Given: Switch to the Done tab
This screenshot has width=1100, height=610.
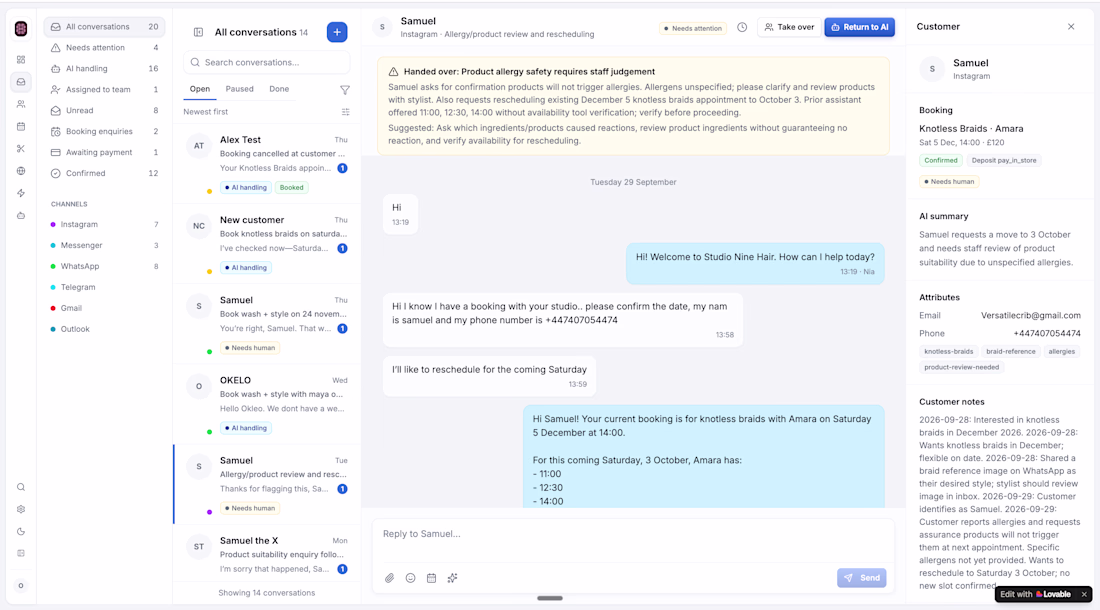Looking at the screenshot, I should pos(279,89).
